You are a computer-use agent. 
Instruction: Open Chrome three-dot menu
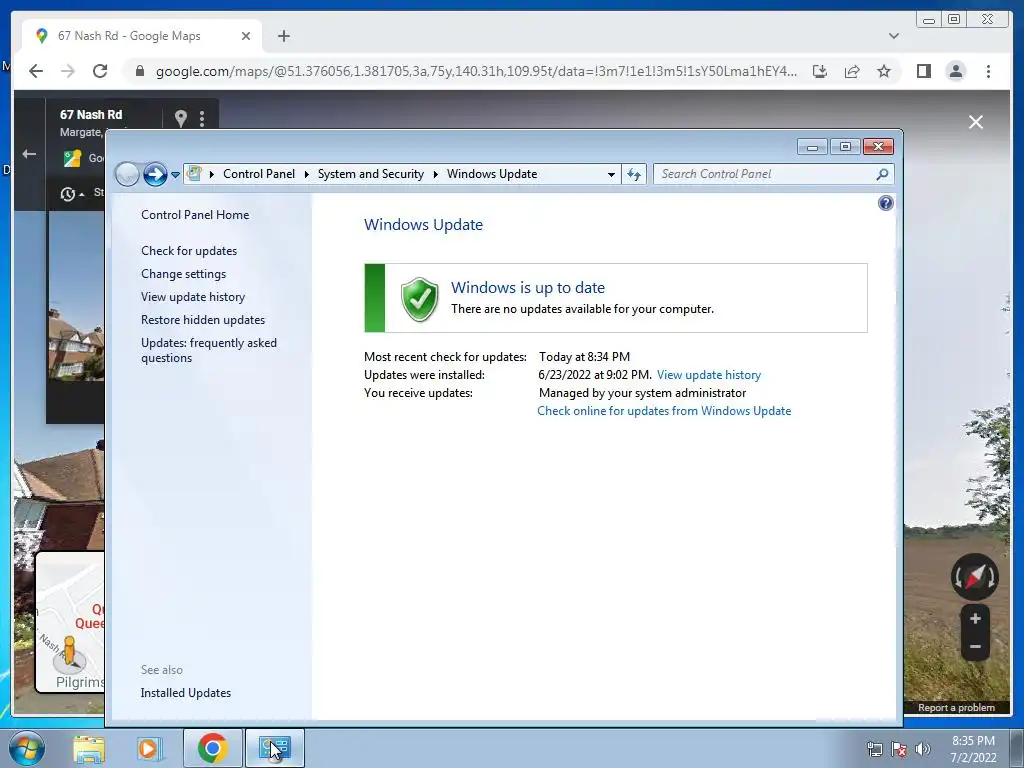[x=988, y=71]
